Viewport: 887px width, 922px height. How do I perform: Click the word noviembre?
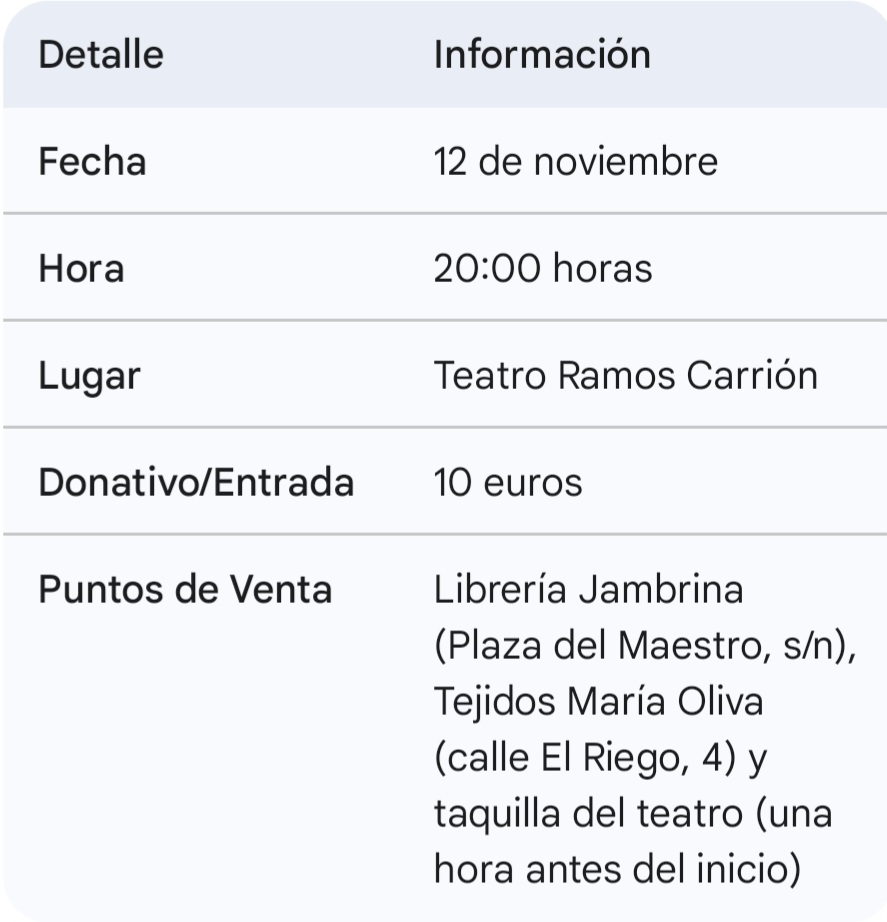coord(625,162)
